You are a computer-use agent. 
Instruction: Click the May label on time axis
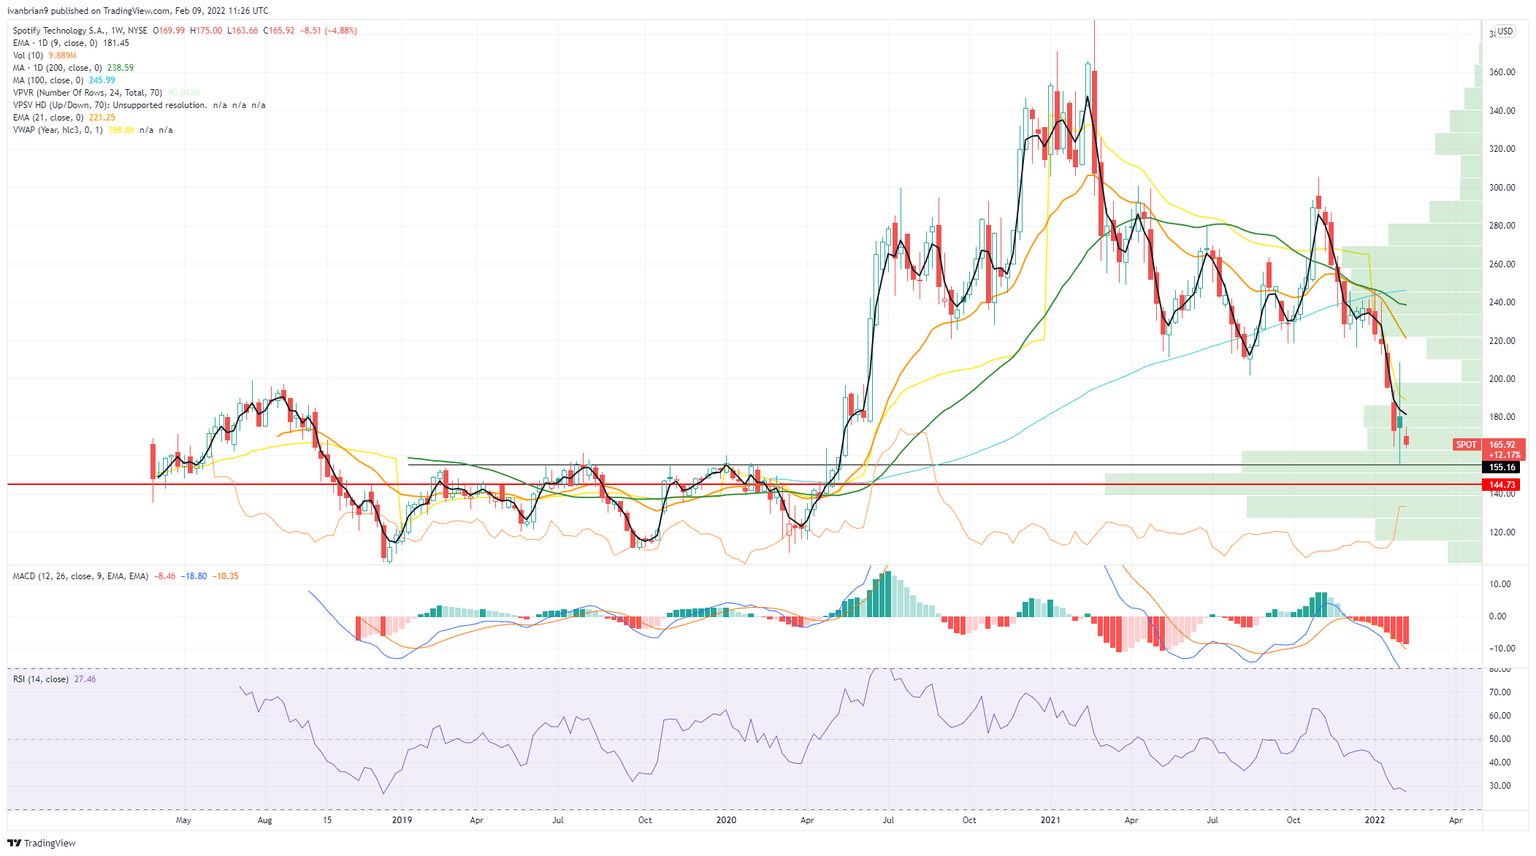[x=183, y=820]
